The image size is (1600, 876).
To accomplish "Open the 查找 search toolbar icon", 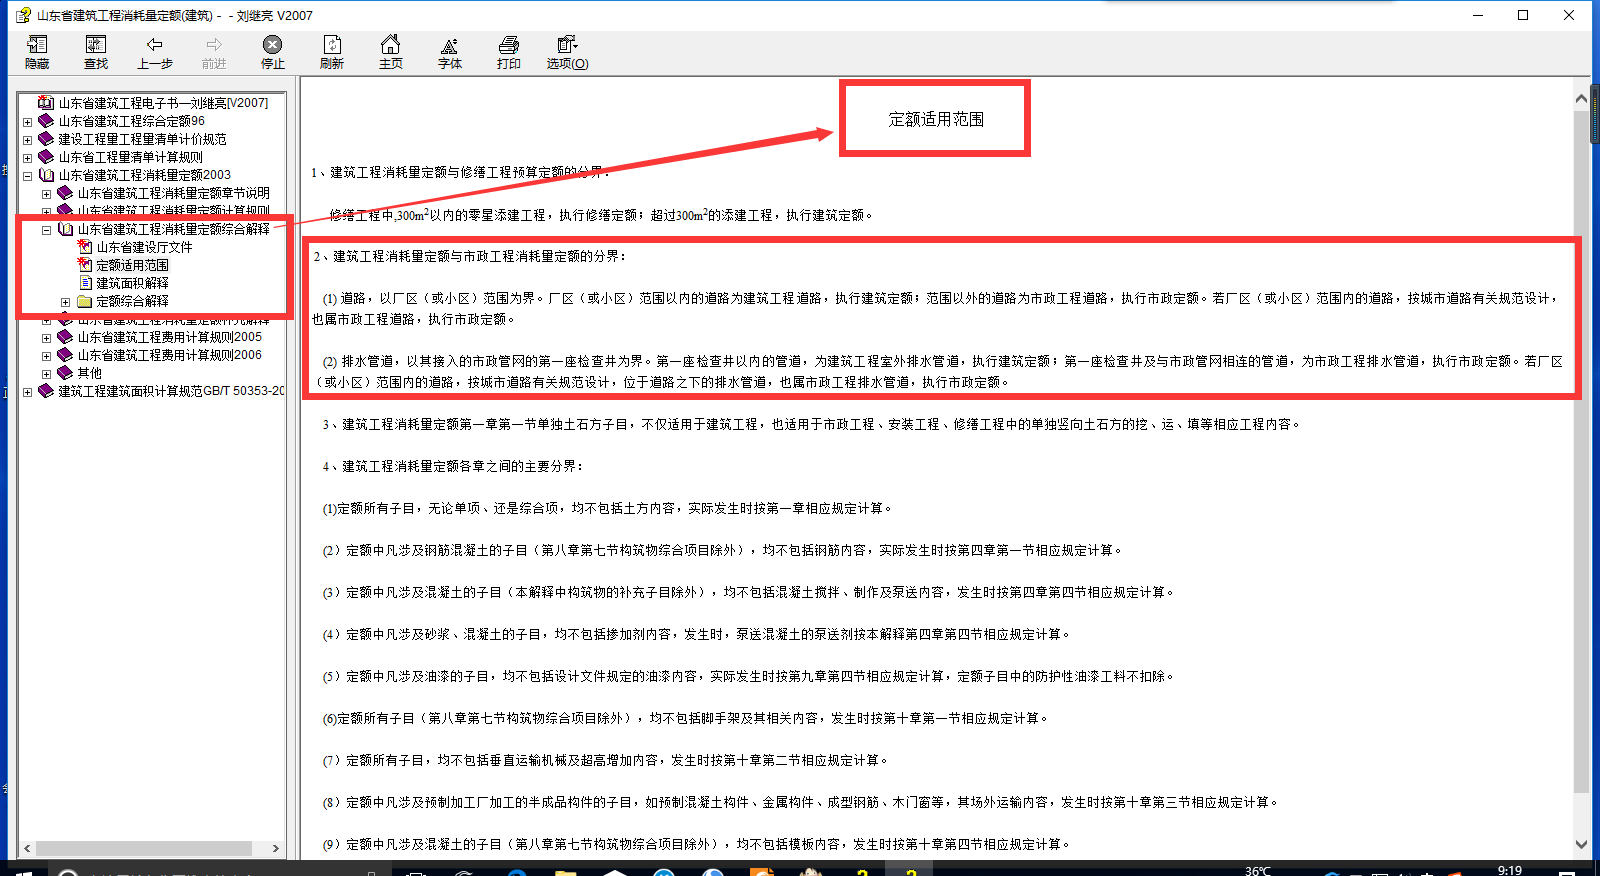I will [x=96, y=45].
